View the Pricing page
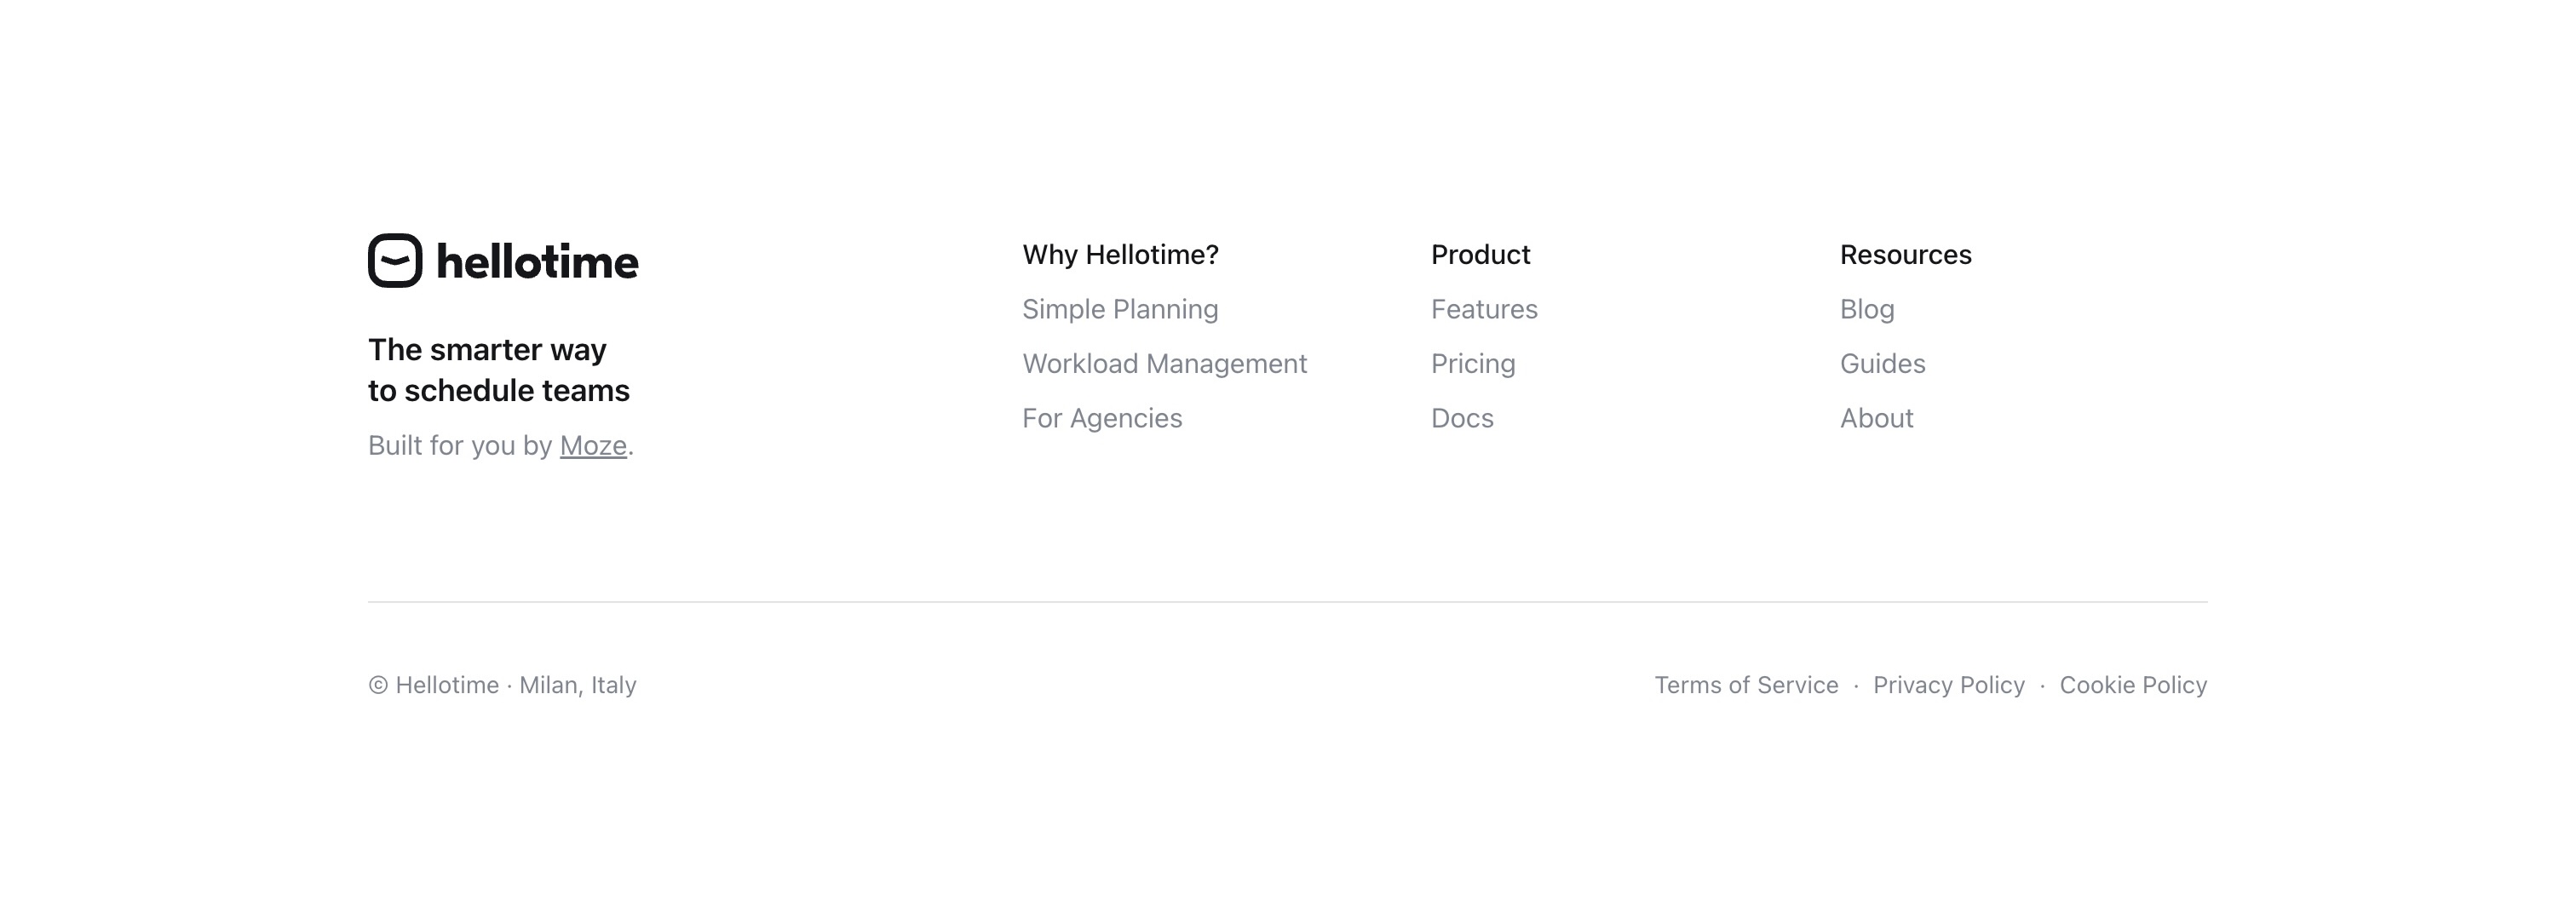The height and width of the screenshot is (912, 2576). click(x=1473, y=363)
